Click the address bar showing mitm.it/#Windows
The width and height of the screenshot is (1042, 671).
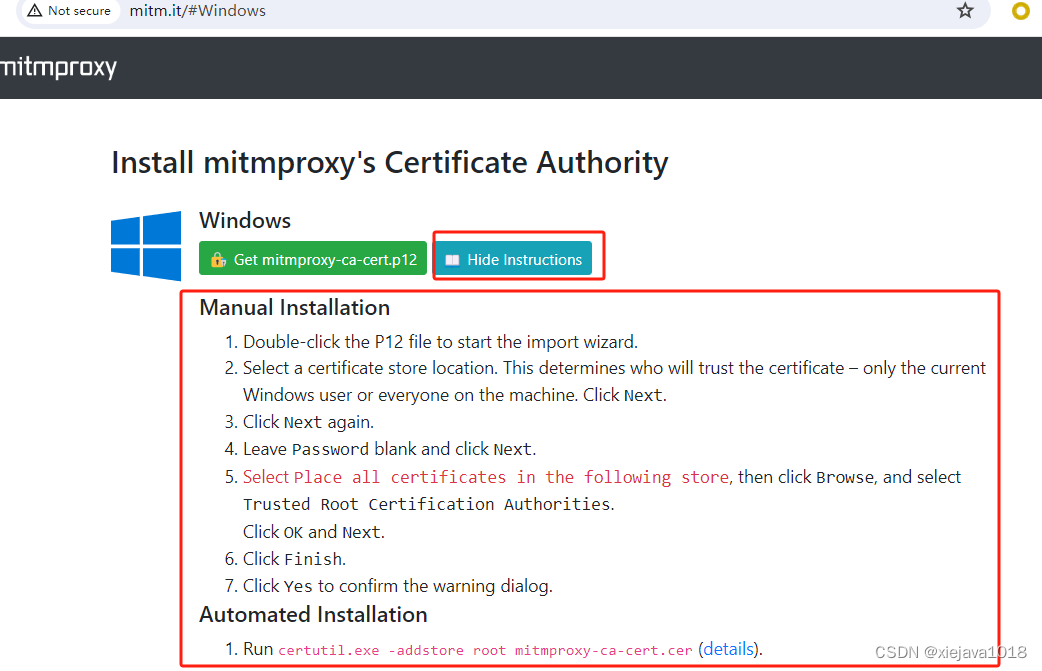coord(197,11)
